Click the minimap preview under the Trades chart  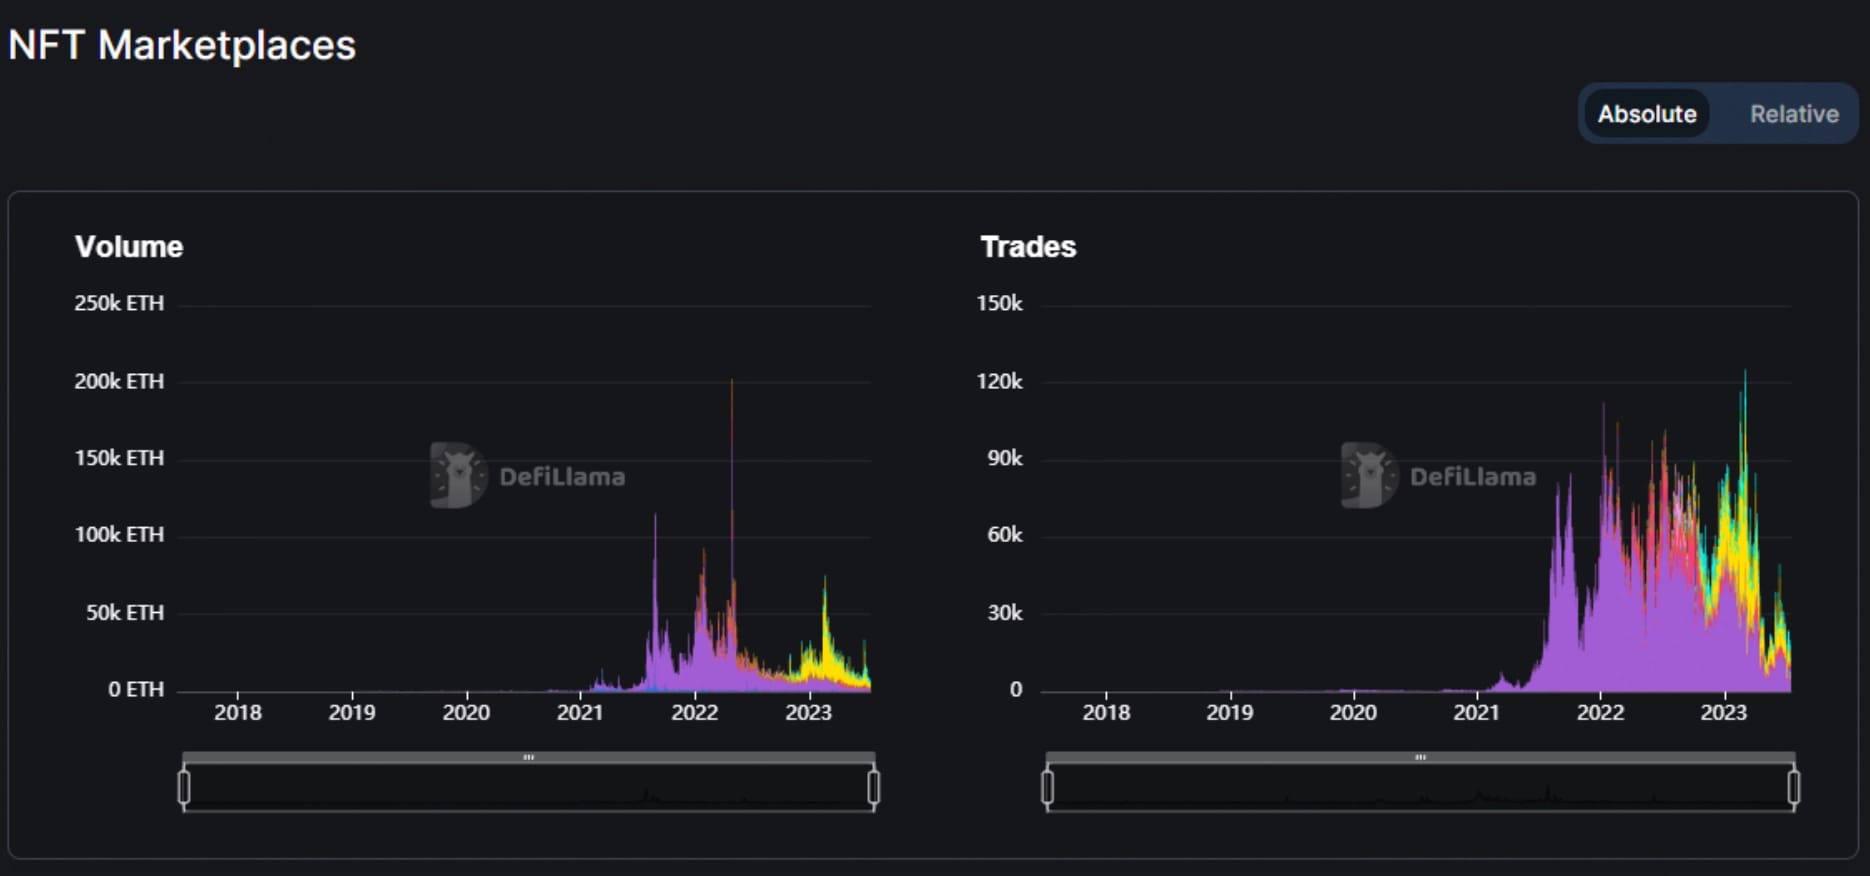(x=1420, y=790)
